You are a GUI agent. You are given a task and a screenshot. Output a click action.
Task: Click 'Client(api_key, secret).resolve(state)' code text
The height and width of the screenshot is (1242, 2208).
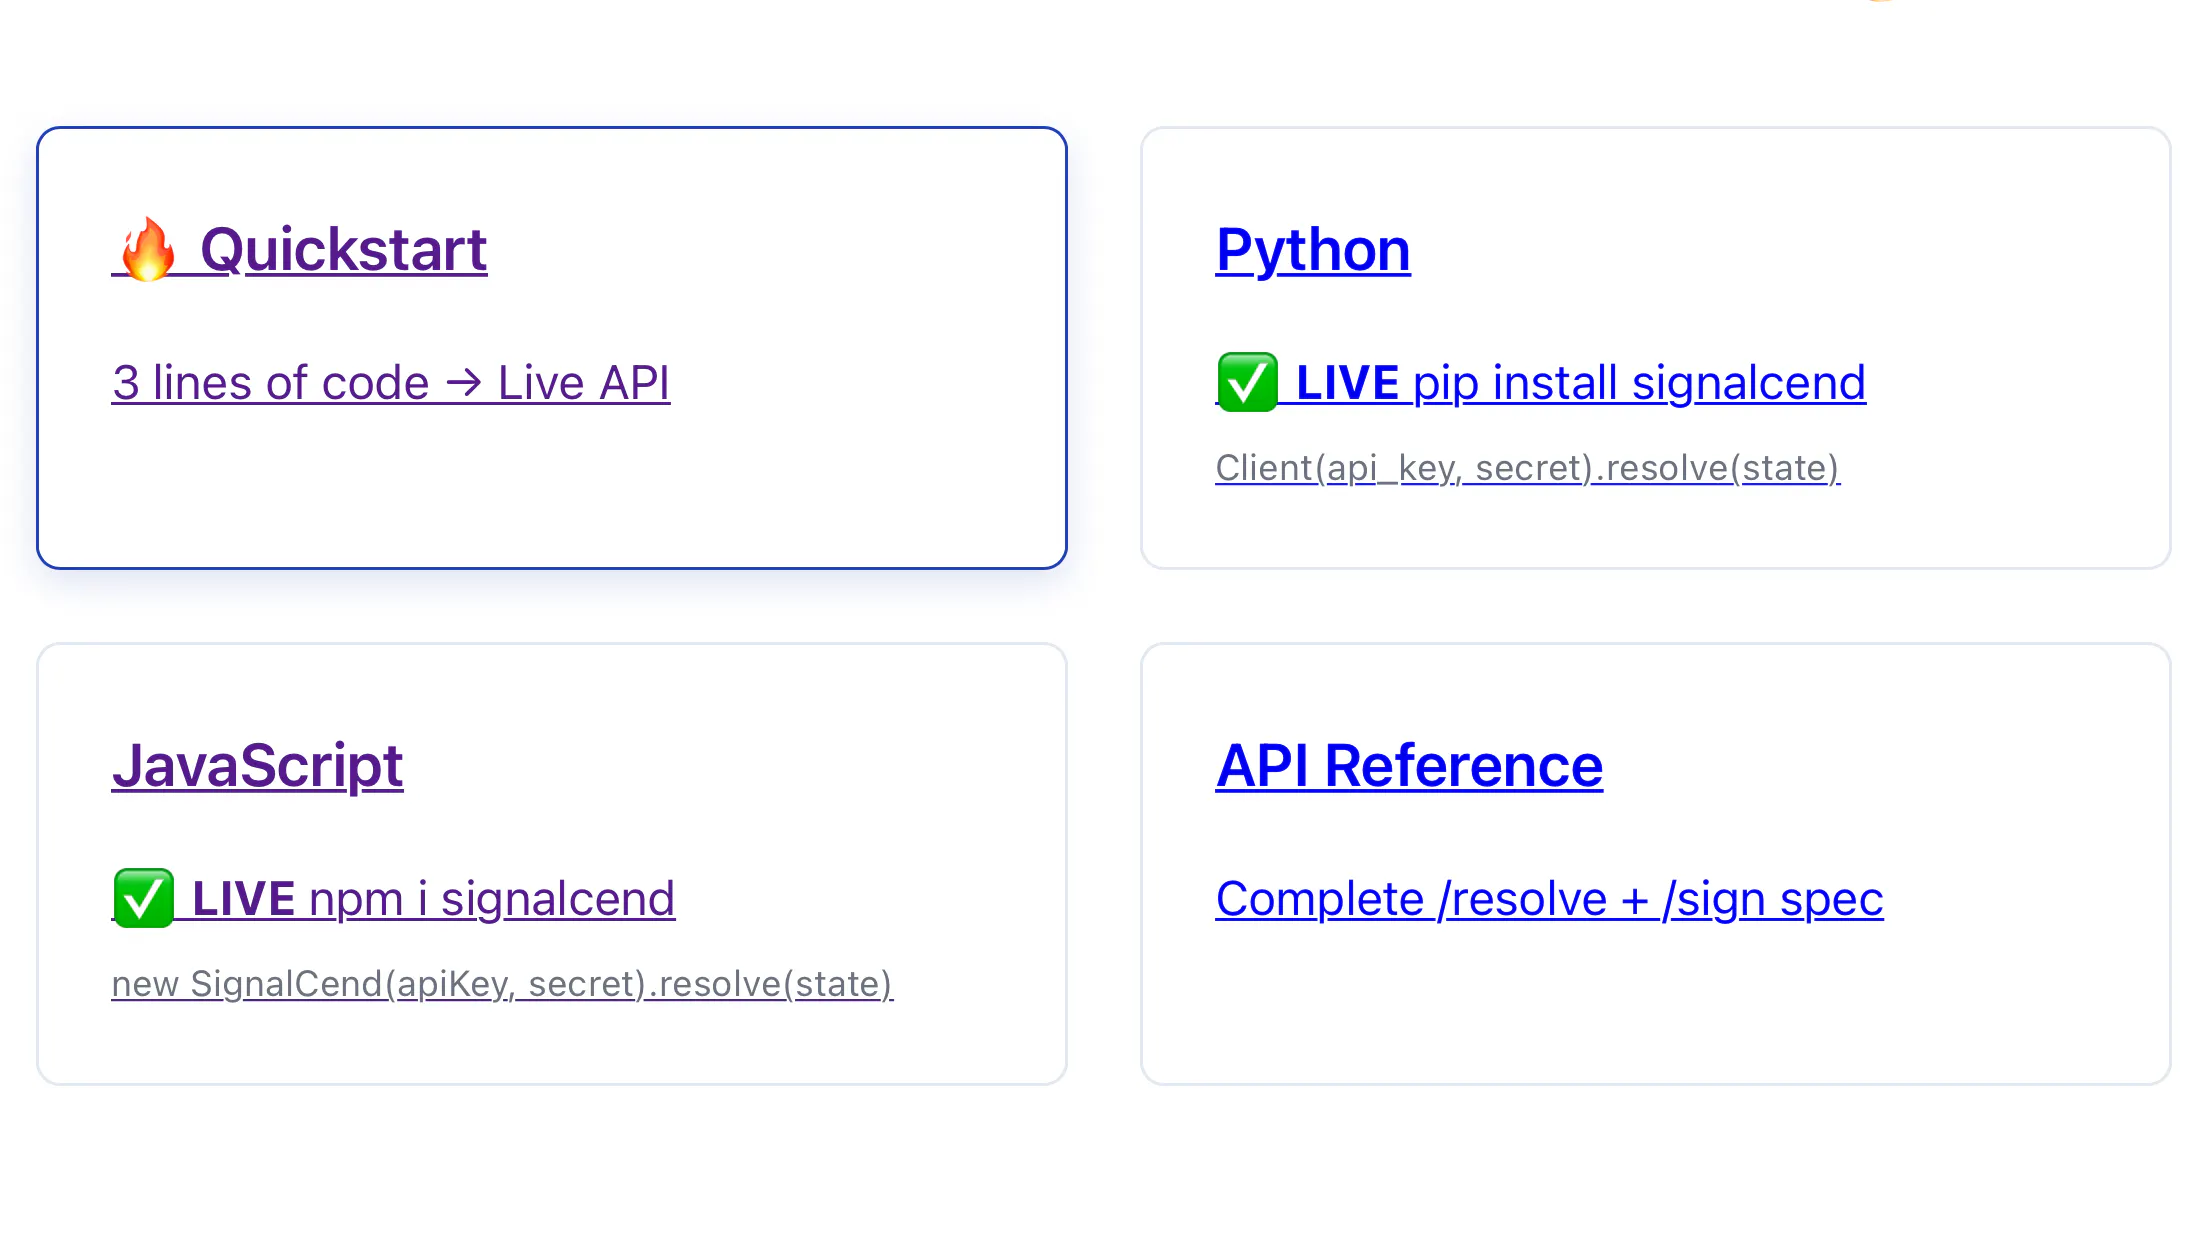pyautogui.click(x=1528, y=468)
